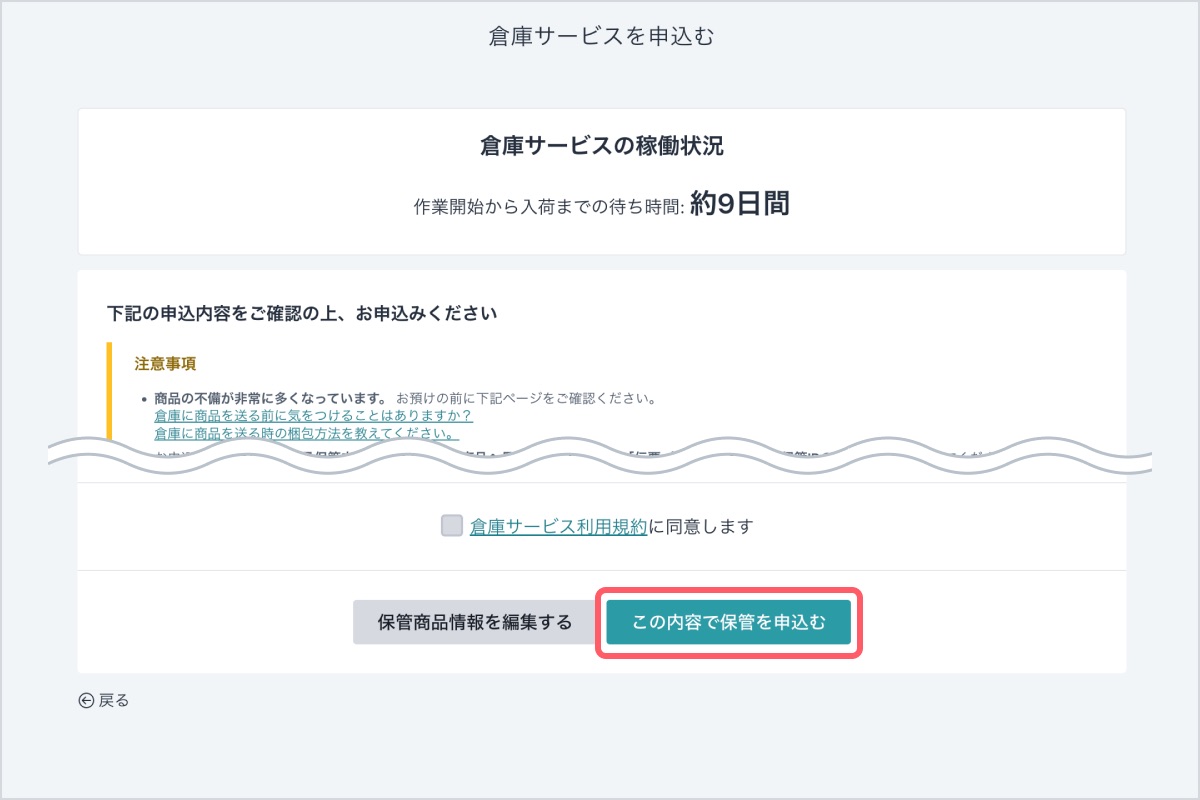This screenshot has width=1200, height=800.
Task: Click the 倉庫サービスを申込む page title
Action: click(601, 37)
